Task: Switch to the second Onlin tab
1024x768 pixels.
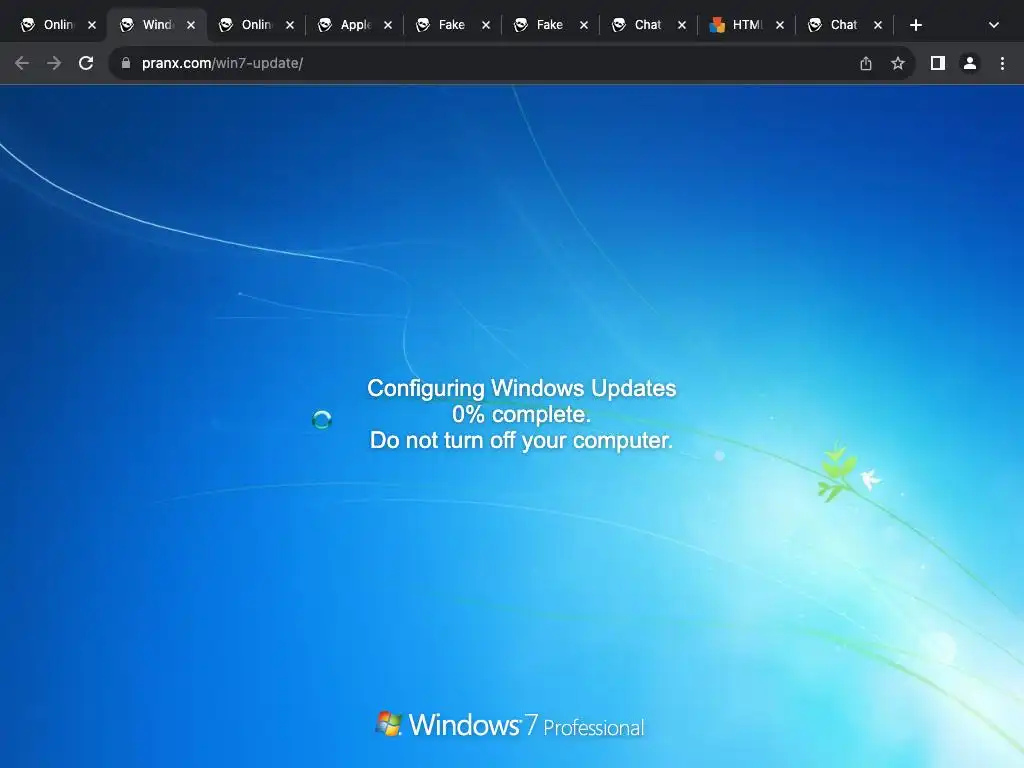Action: click(x=246, y=25)
